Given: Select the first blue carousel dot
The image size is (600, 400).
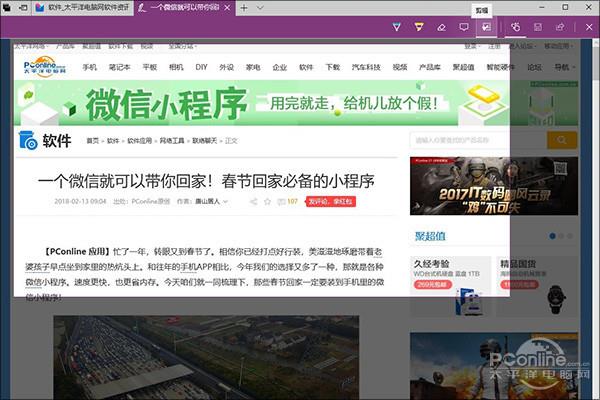Looking at the screenshot, I should coord(552,236).
